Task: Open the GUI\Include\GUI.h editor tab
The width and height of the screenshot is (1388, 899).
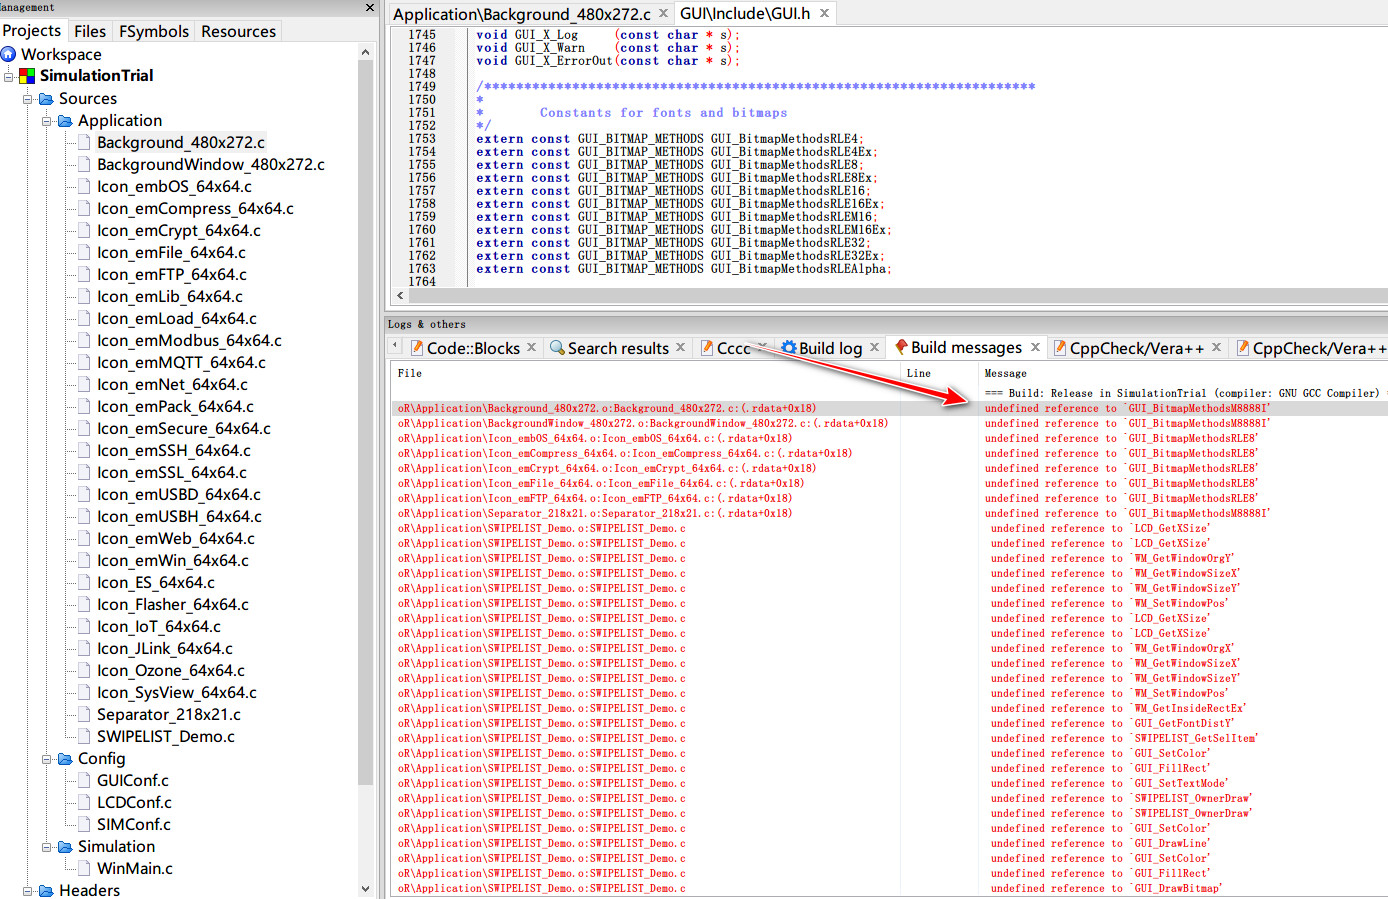Action: (744, 14)
